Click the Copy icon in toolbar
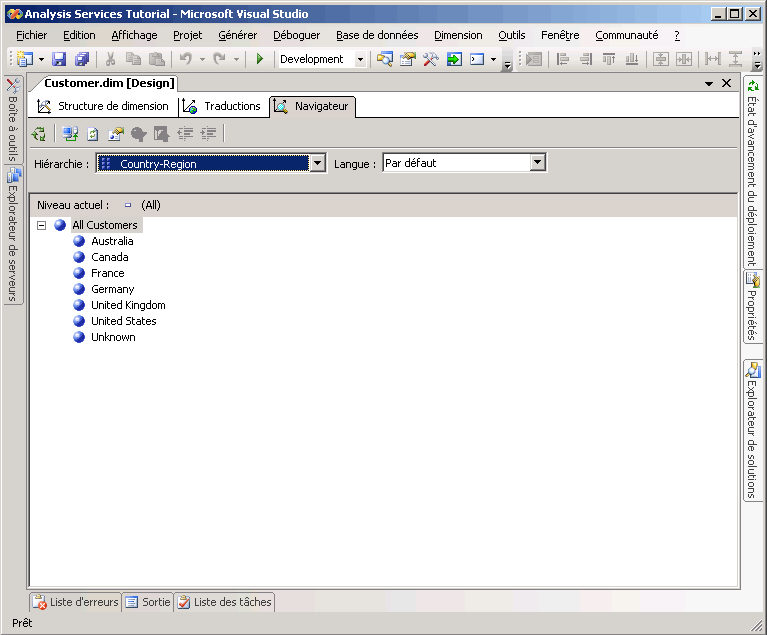767x635 pixels. point(133,59)
